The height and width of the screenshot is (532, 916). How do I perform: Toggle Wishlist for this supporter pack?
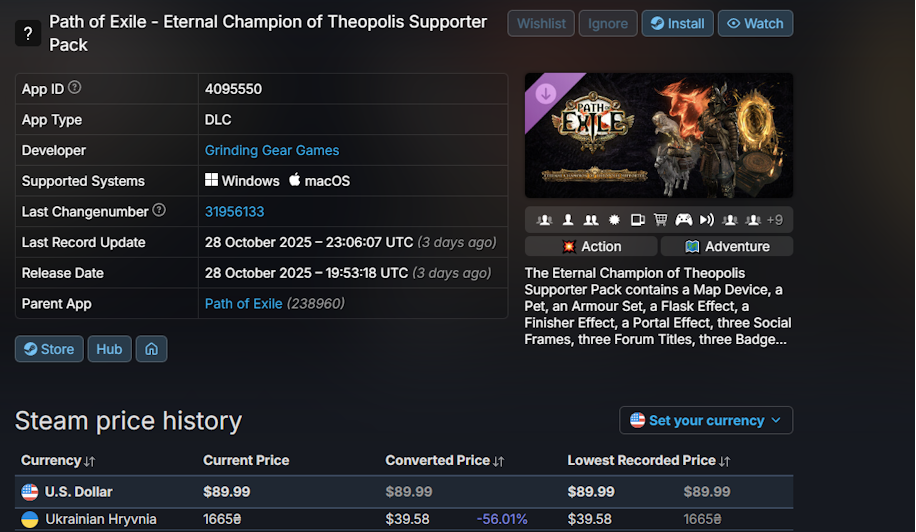pos(541,24)
